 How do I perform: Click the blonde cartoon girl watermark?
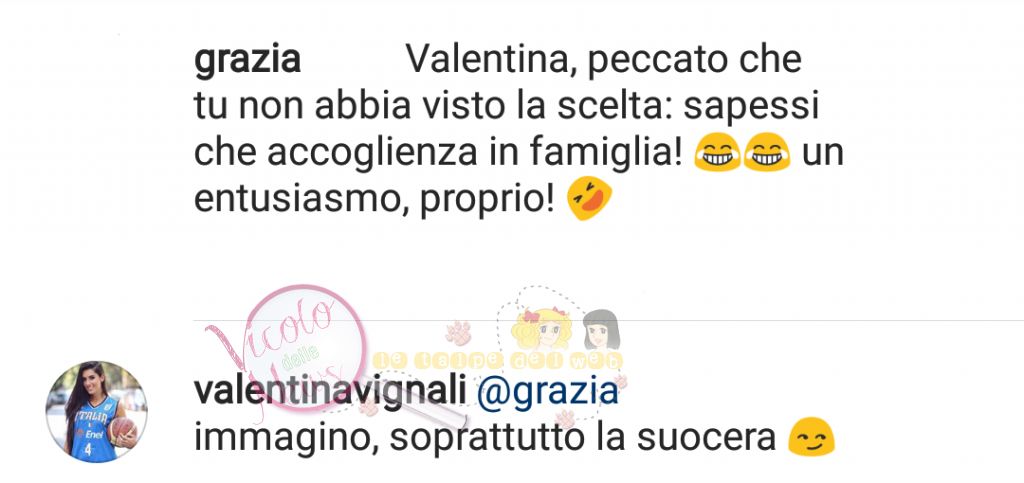[x=541, y=328]
